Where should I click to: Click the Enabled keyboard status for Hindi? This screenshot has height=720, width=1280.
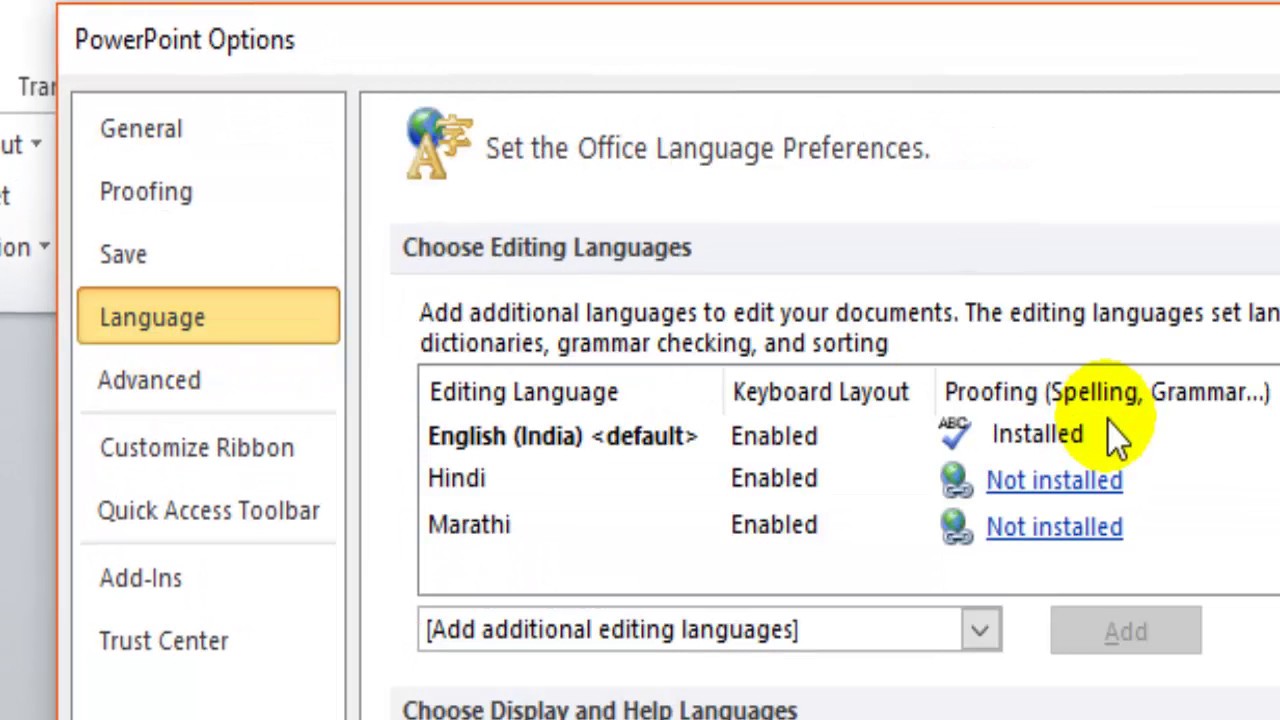tap(774, 479)
